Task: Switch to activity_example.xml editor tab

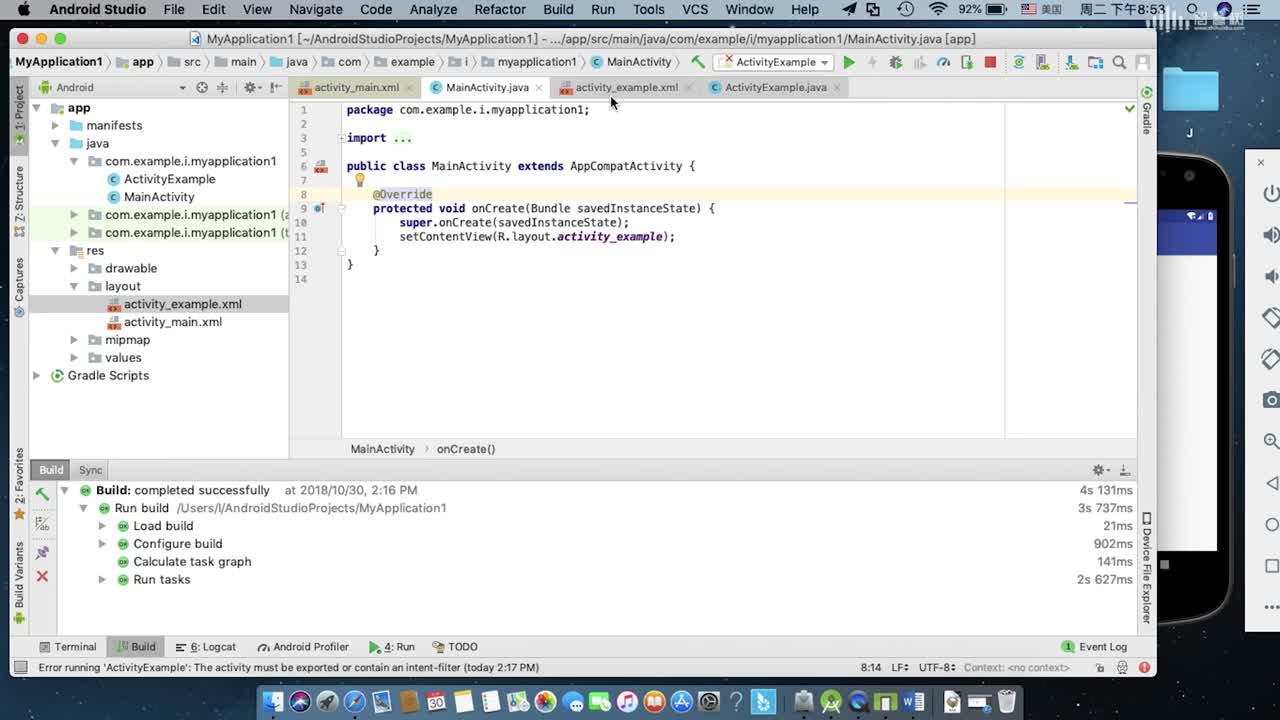Action: point(625,87)
